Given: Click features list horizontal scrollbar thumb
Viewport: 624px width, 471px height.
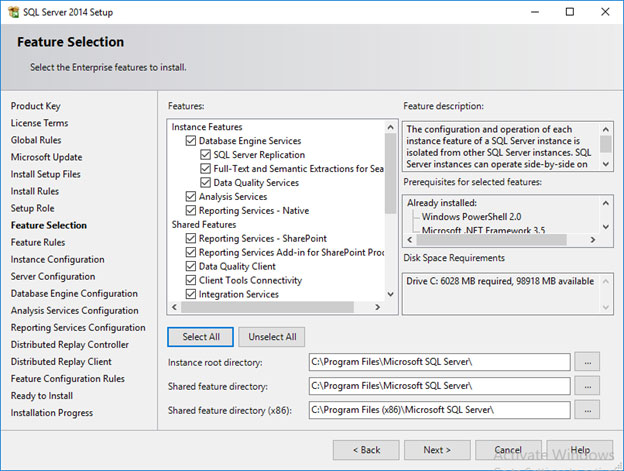Looking at the screenshot, I should click(267, 307).
